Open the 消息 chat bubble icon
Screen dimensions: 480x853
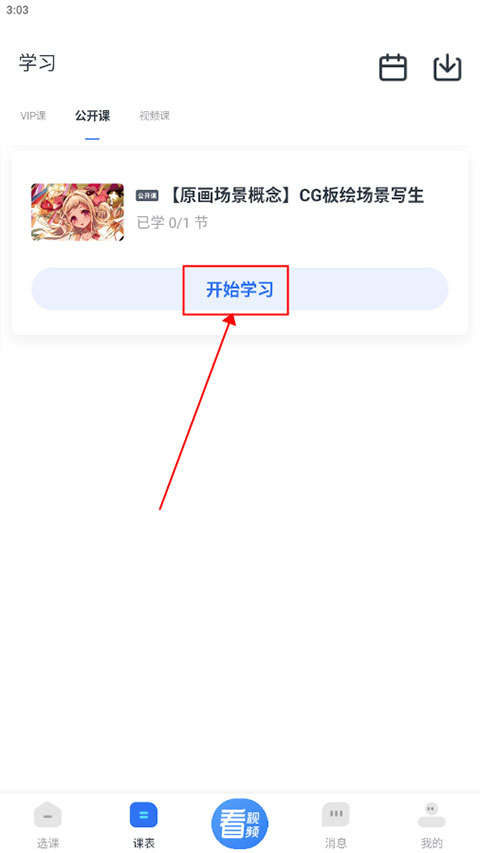(336, 815)
